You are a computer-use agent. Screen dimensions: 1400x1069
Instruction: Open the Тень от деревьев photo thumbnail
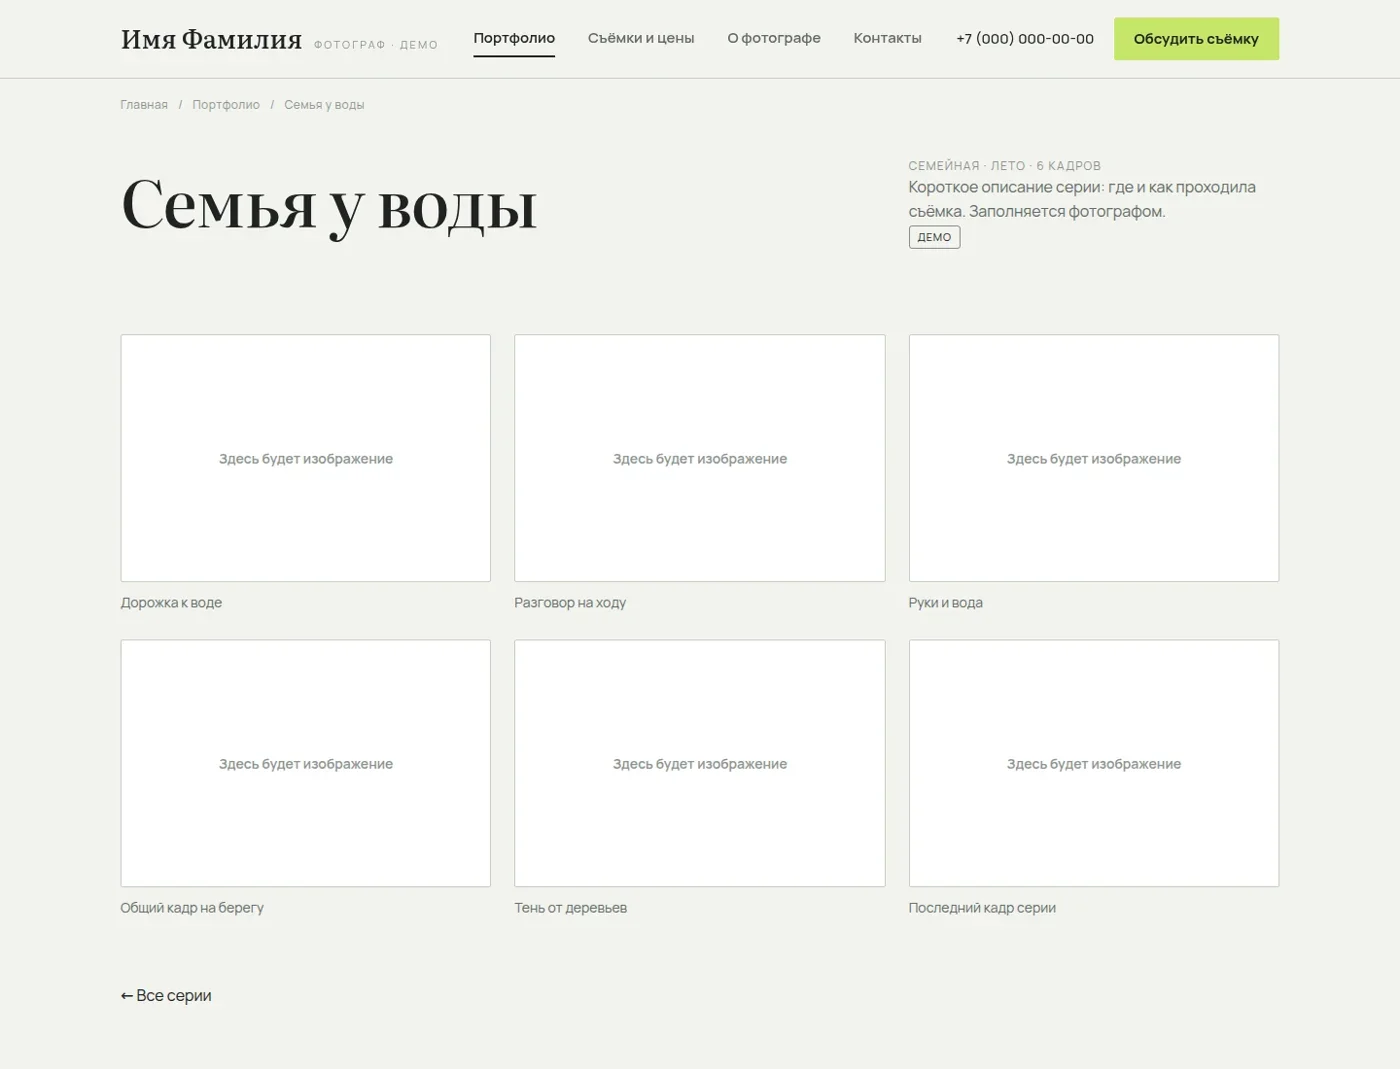(700, 763)
